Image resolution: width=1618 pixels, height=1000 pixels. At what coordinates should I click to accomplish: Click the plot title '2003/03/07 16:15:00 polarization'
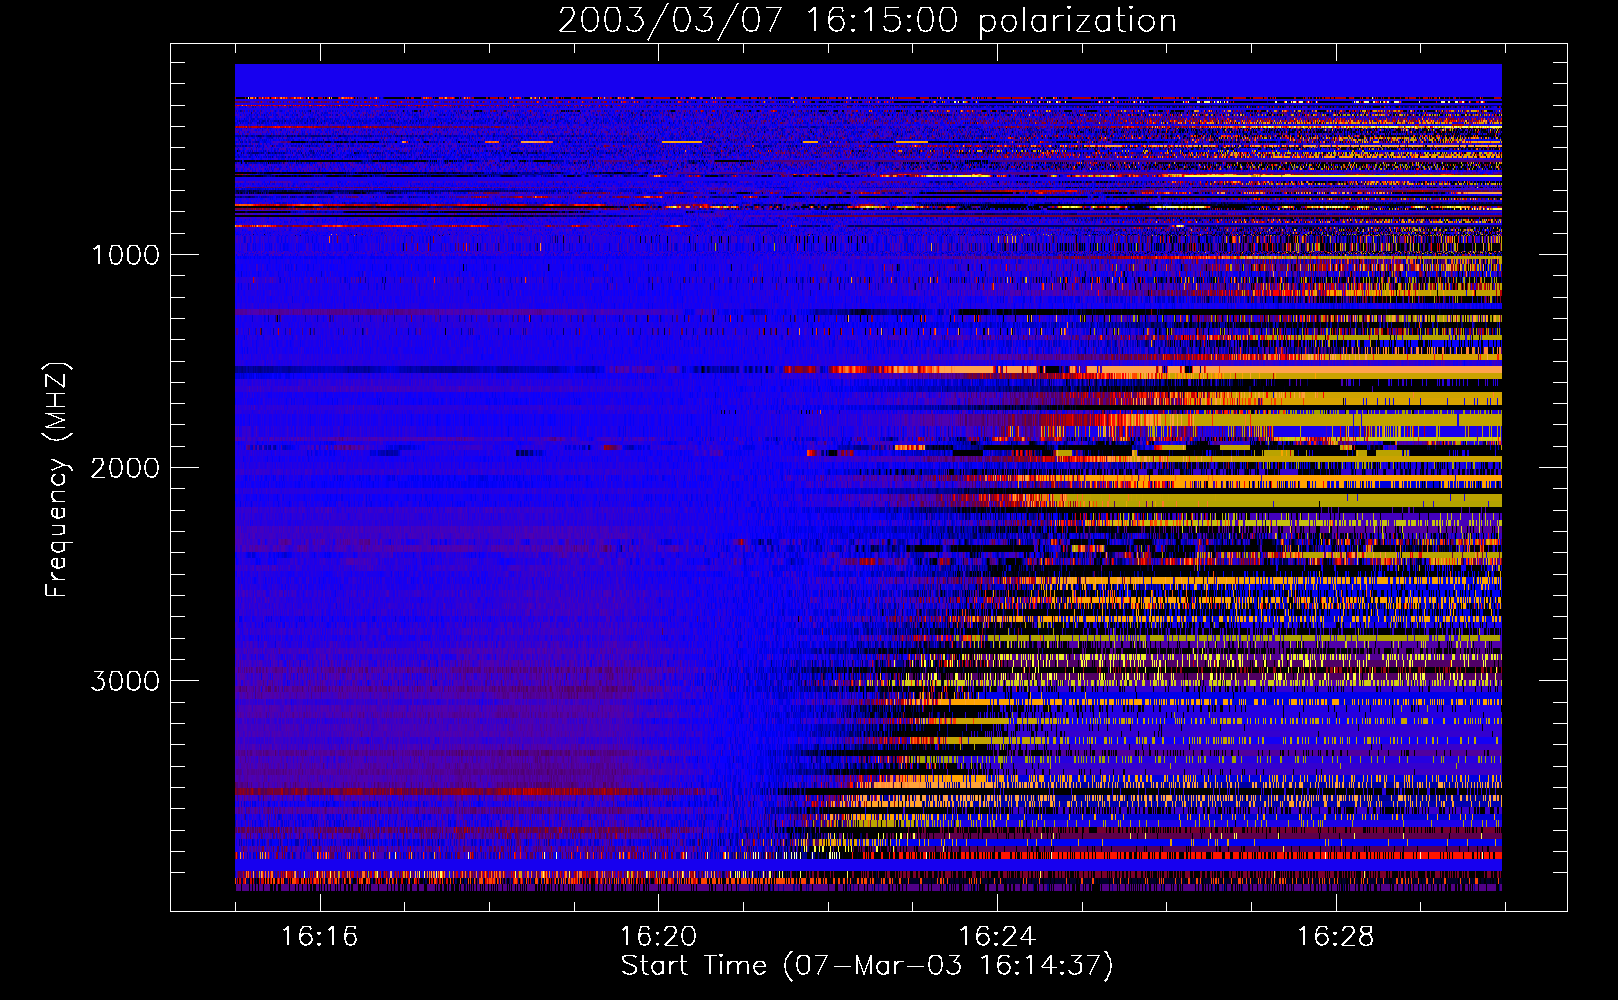tap(867, 20)
